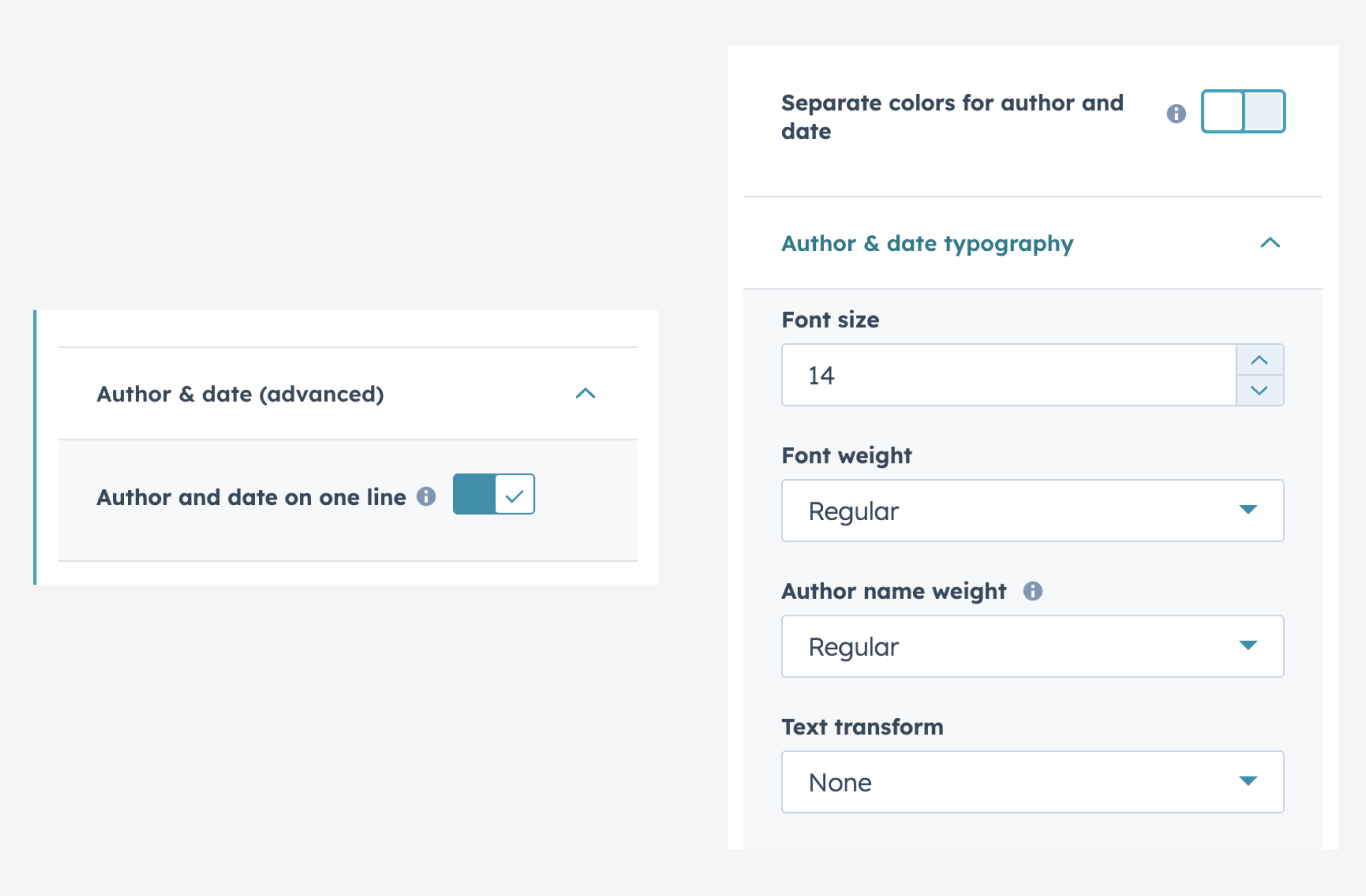Click the info icon next to Author name weight
Image resolution: width=1366 pixels, height=896 pixels.
tap(1033, 591)
